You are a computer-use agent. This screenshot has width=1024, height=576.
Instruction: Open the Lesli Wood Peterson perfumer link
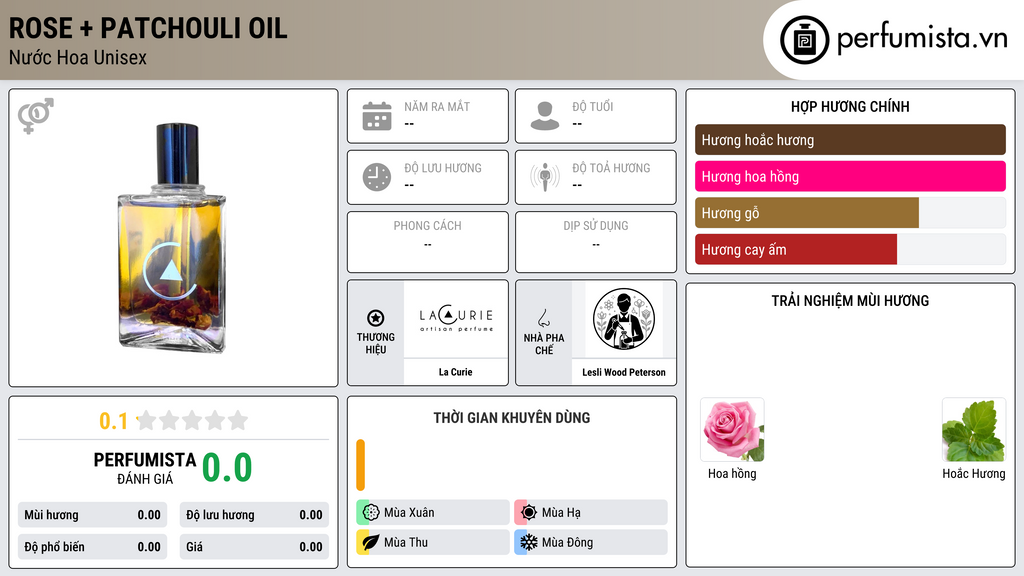click(624, 372)
